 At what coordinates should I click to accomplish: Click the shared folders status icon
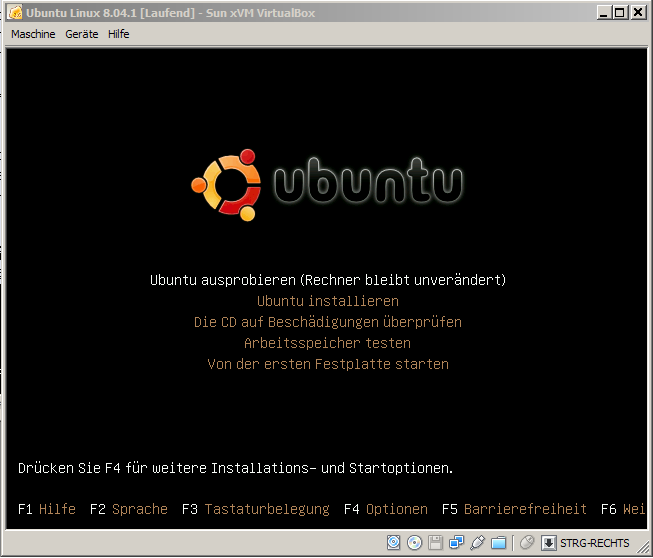click(498, 542)
